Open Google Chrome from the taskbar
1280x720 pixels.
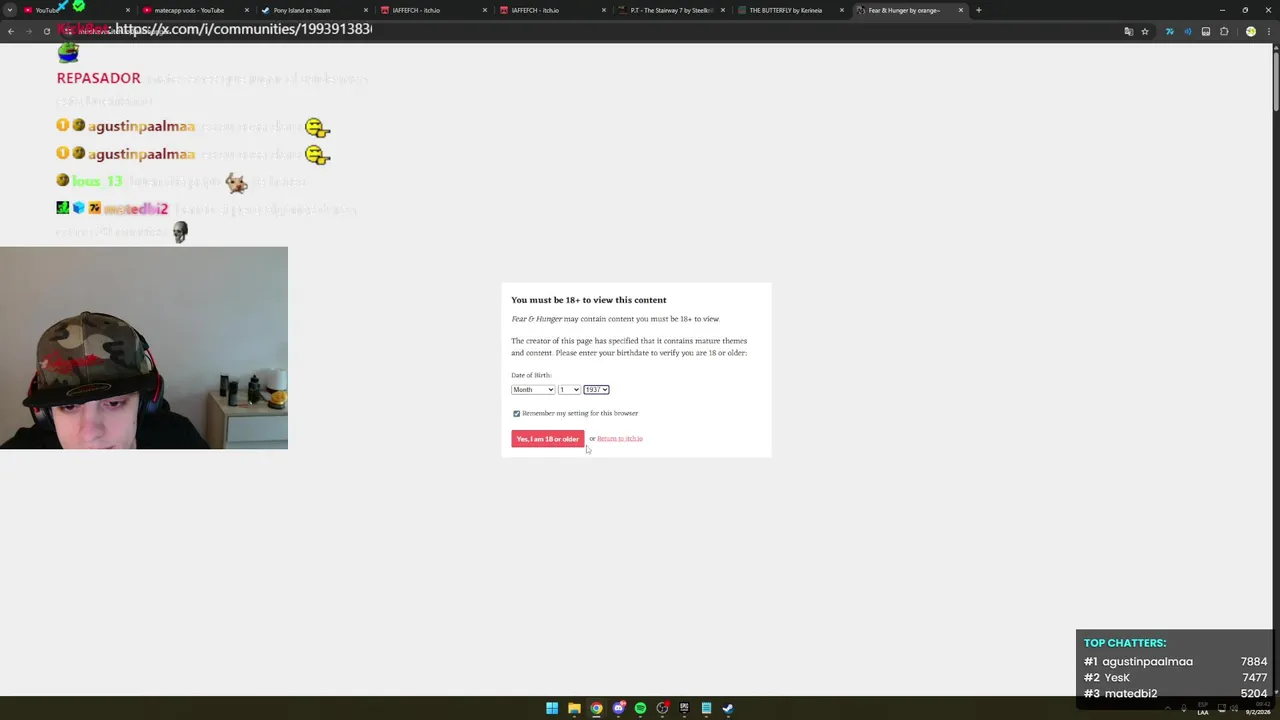point(596,708)
